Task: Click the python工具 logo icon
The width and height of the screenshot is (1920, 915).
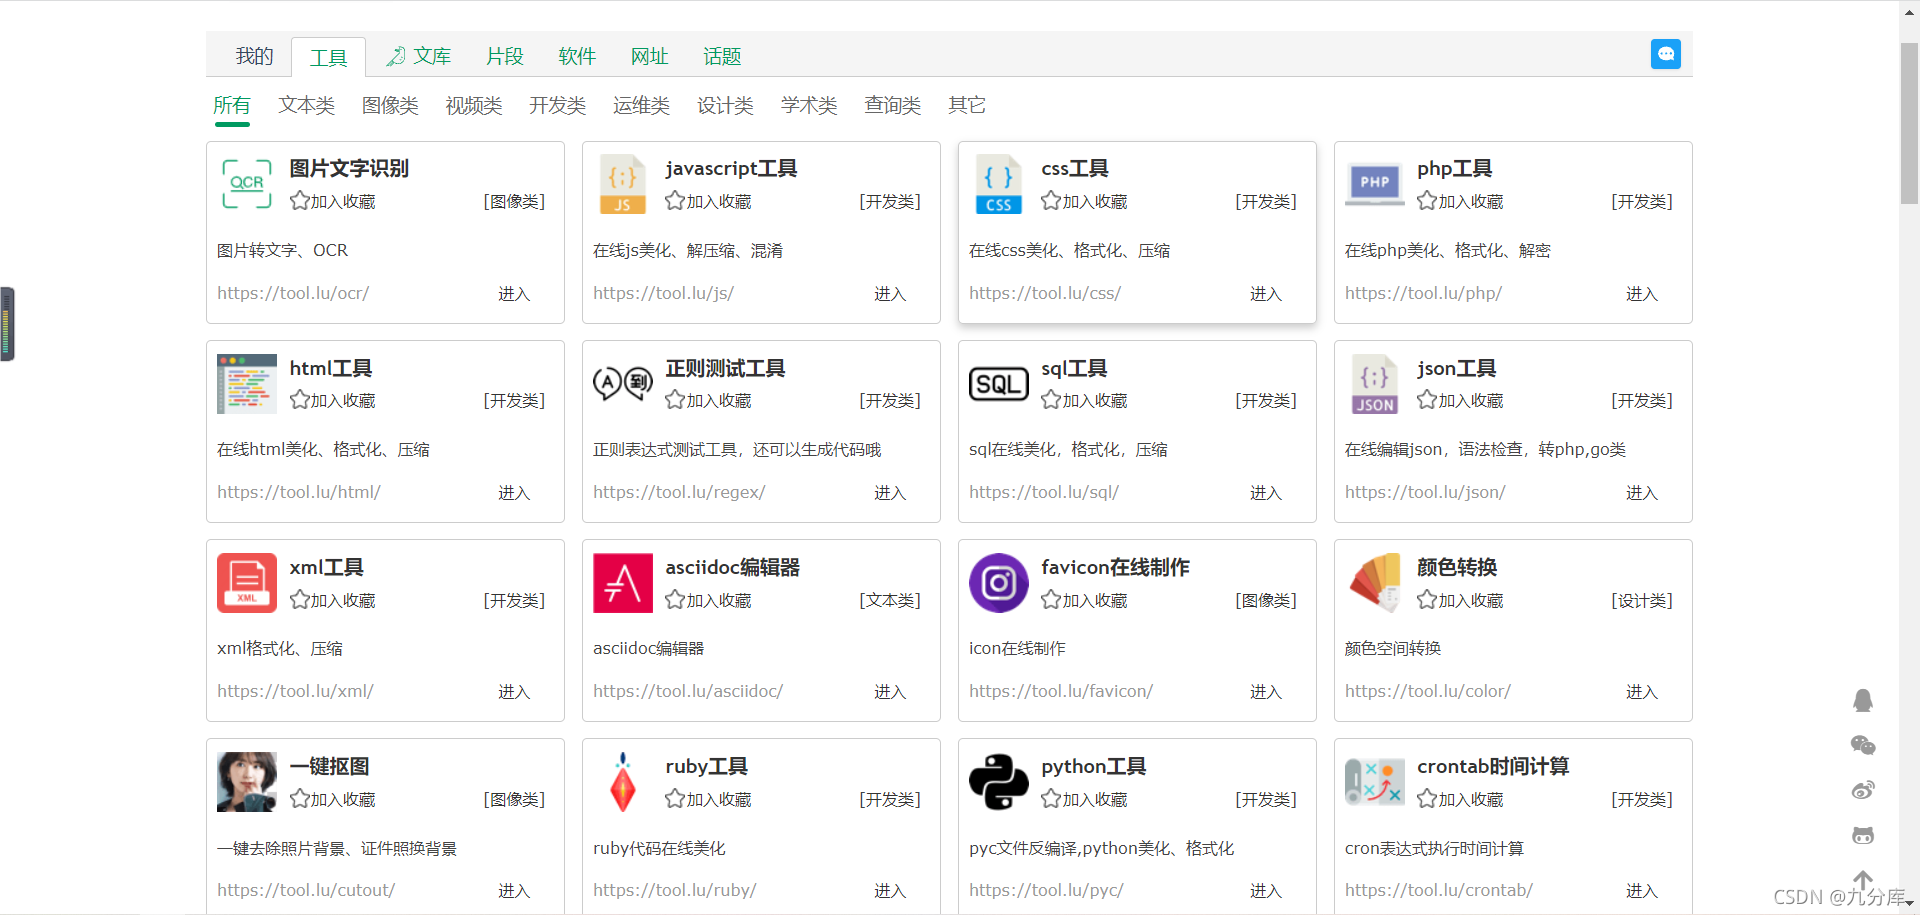Action: [998, 781]
